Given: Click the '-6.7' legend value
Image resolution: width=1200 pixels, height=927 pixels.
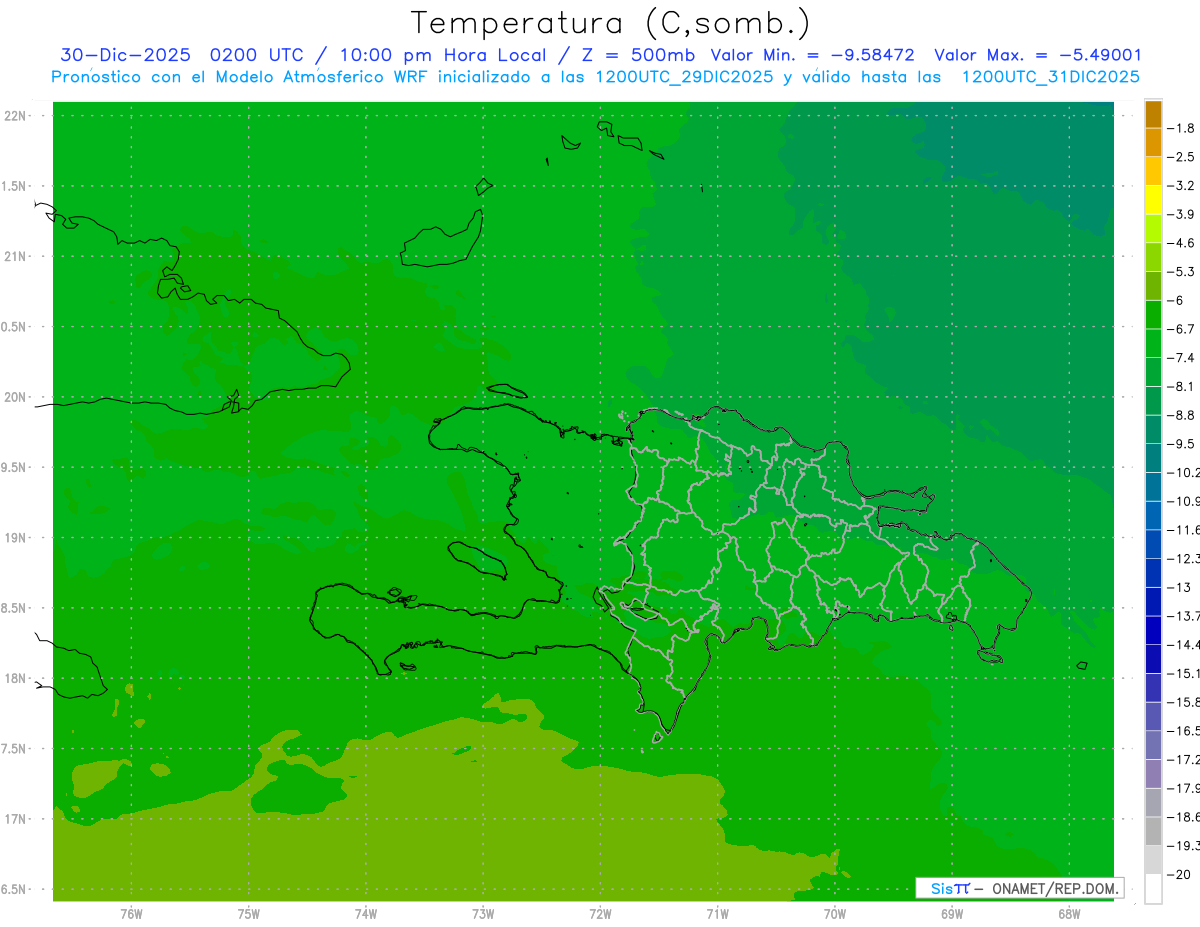Looking at the screenshot, I should click(x=1181, y=329).
